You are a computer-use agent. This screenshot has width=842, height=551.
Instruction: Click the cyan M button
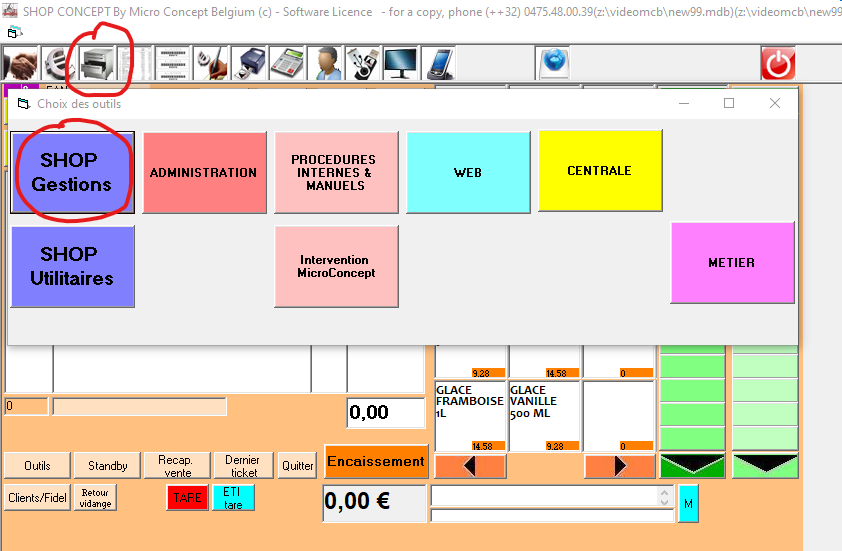pyautogui.click(x=688, y=504)
